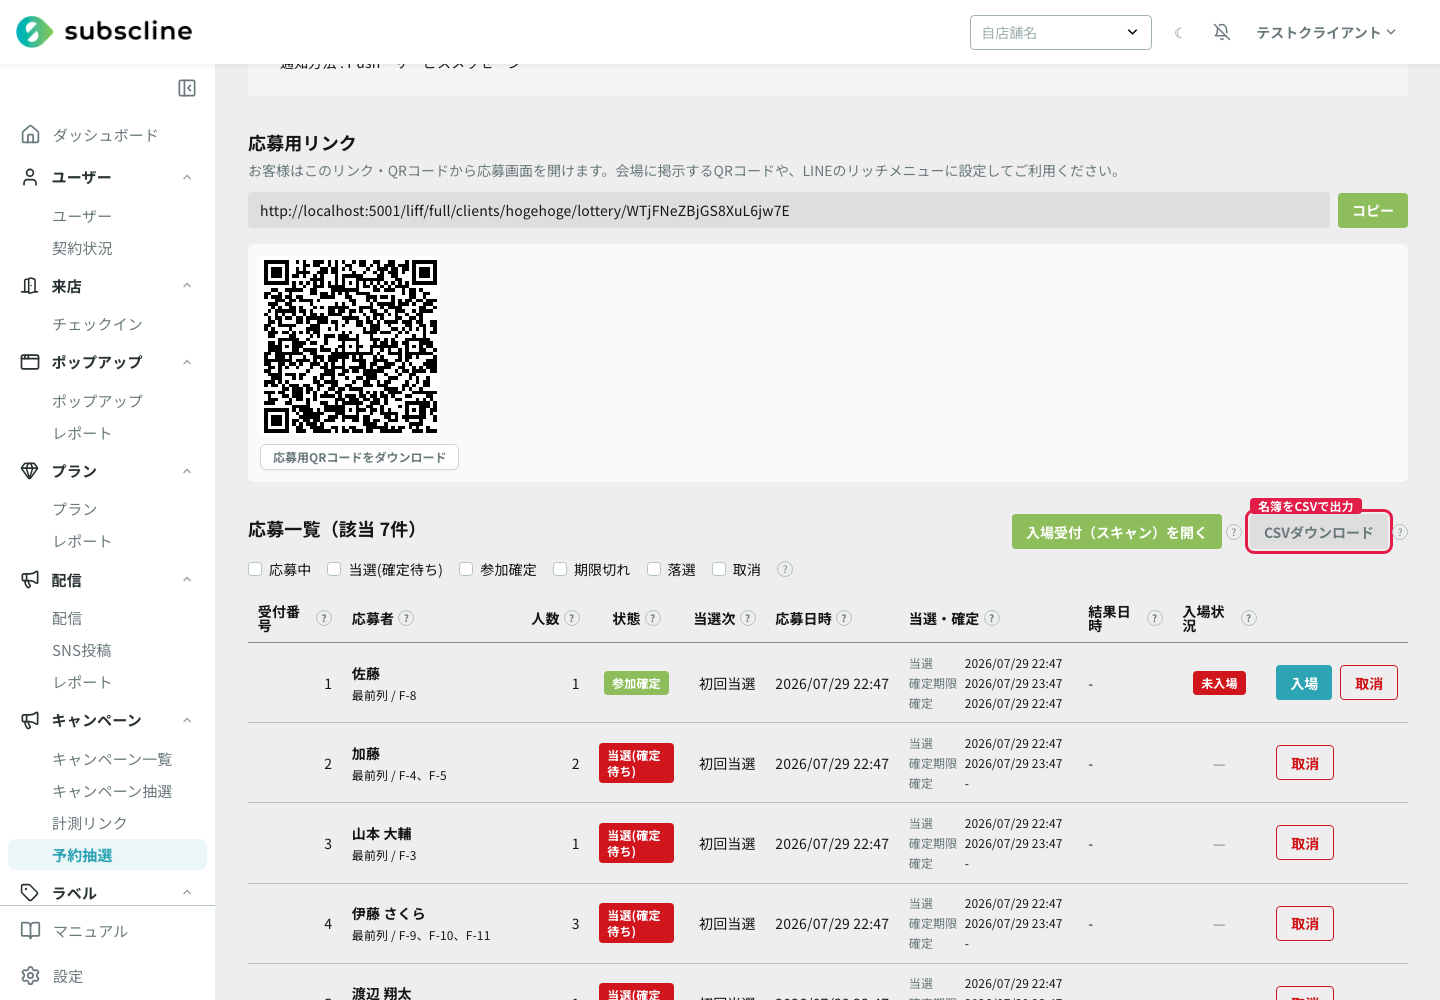The width and height of the screenshot is (1440, 1000).
Task: Click 取消 button for 佐藤
Action: pyautogui.click(x=1369, y=683)
